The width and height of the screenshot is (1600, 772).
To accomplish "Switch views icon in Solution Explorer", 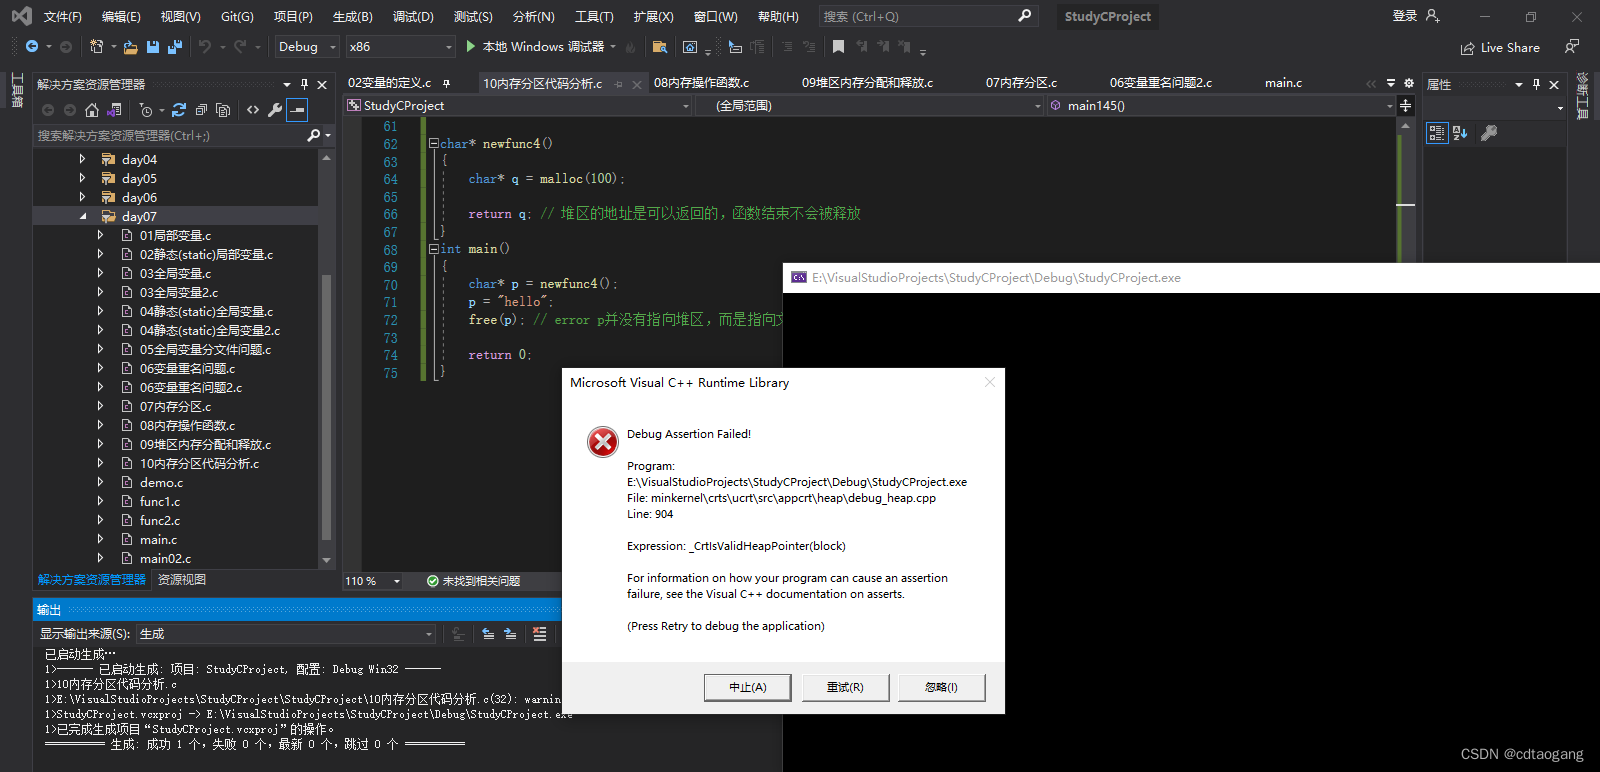I will pyautogui.click(x=115, y=110).
